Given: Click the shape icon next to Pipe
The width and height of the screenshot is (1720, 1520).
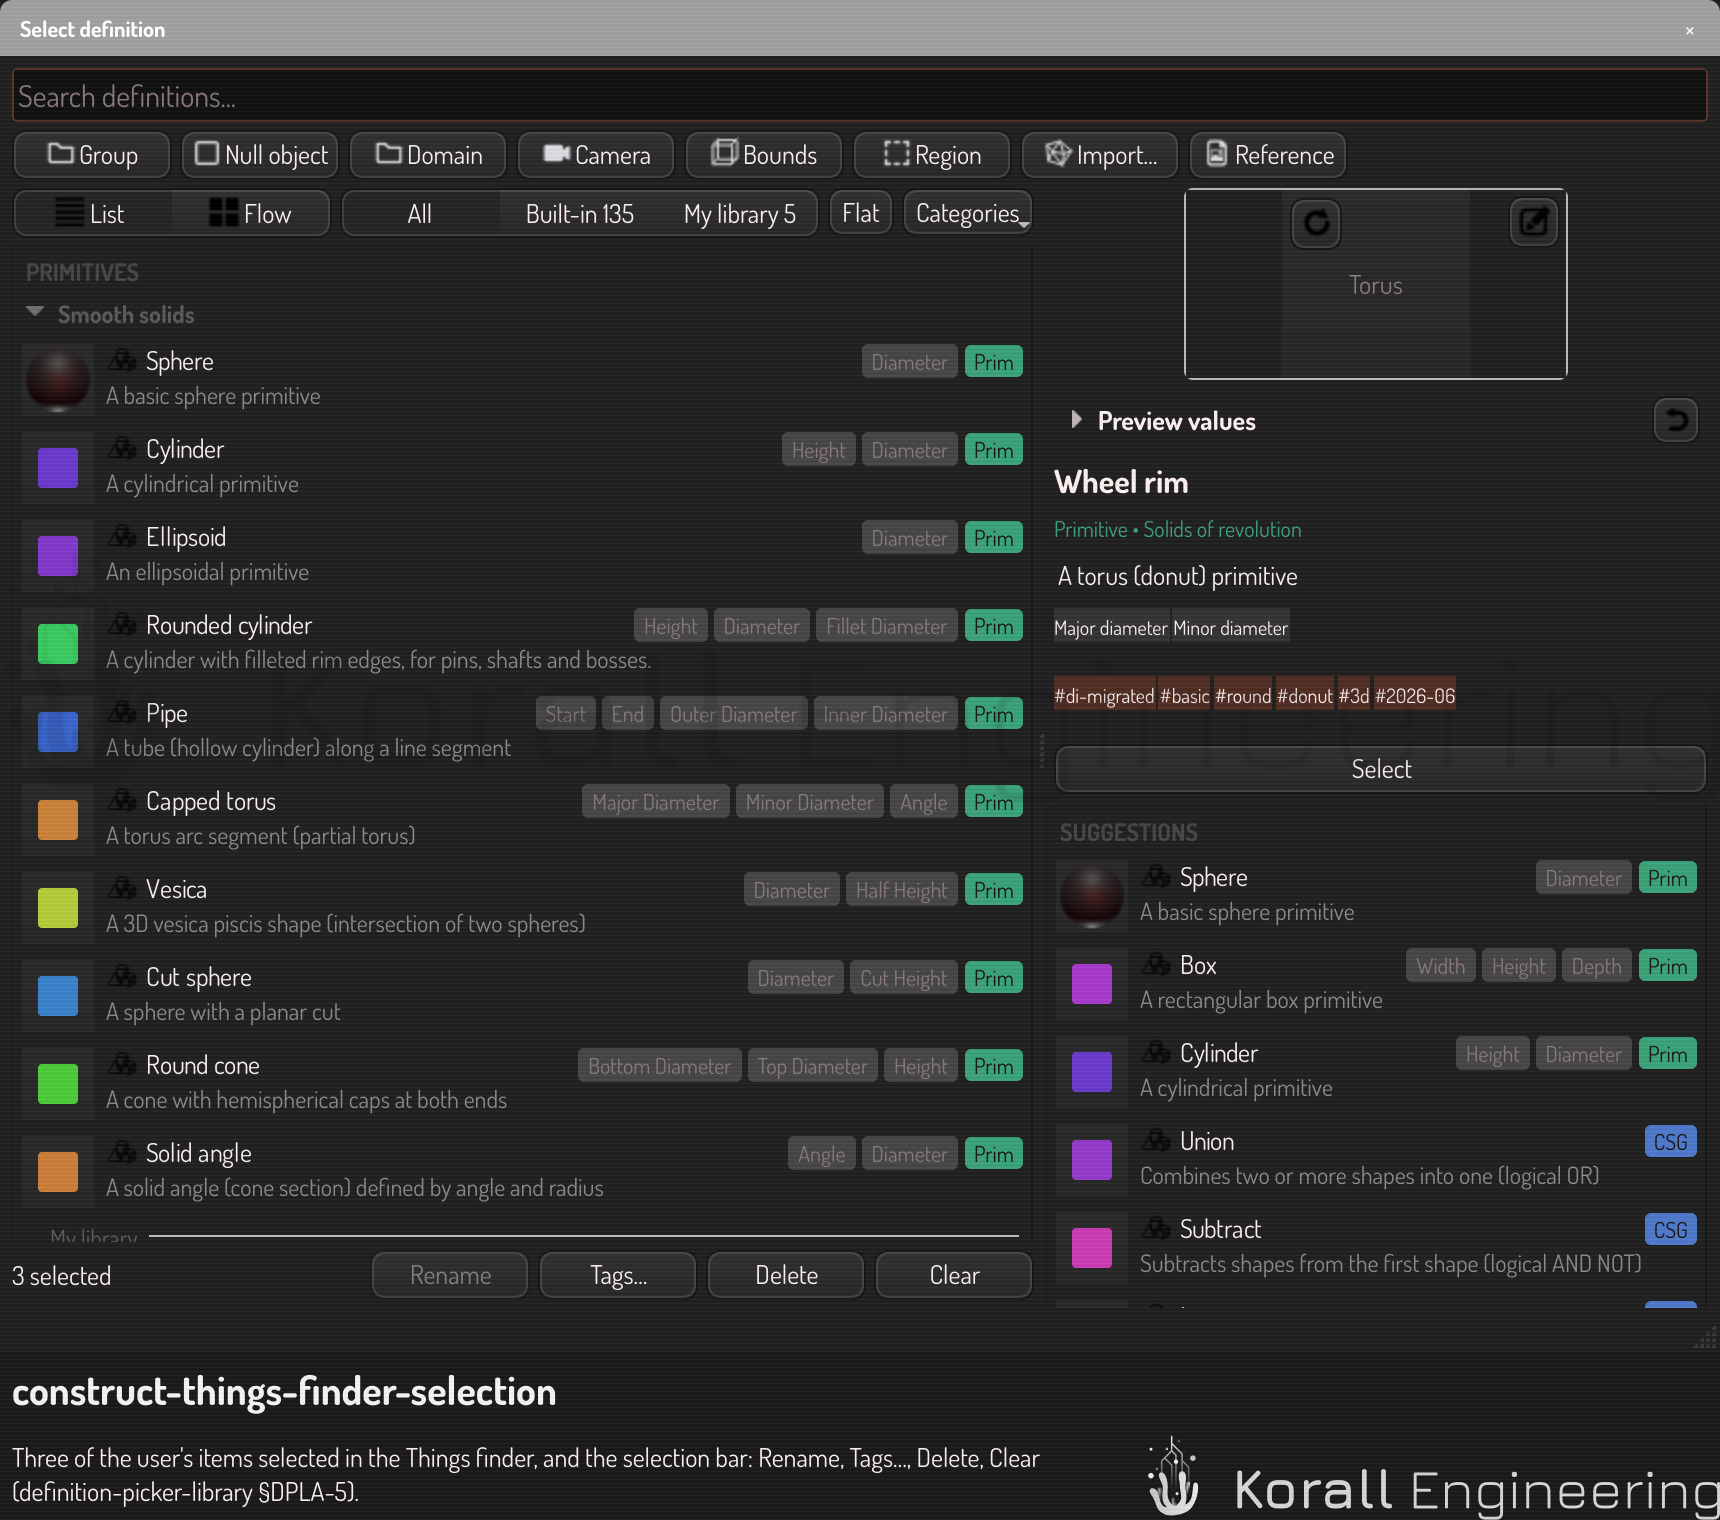Looking at the screenshot, I should click(x=123, y=712).
